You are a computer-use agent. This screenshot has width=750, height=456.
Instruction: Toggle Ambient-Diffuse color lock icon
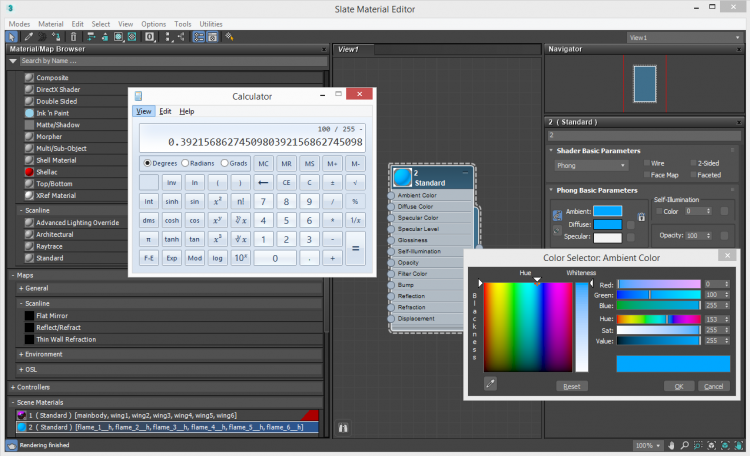click(x=557, y=216)
